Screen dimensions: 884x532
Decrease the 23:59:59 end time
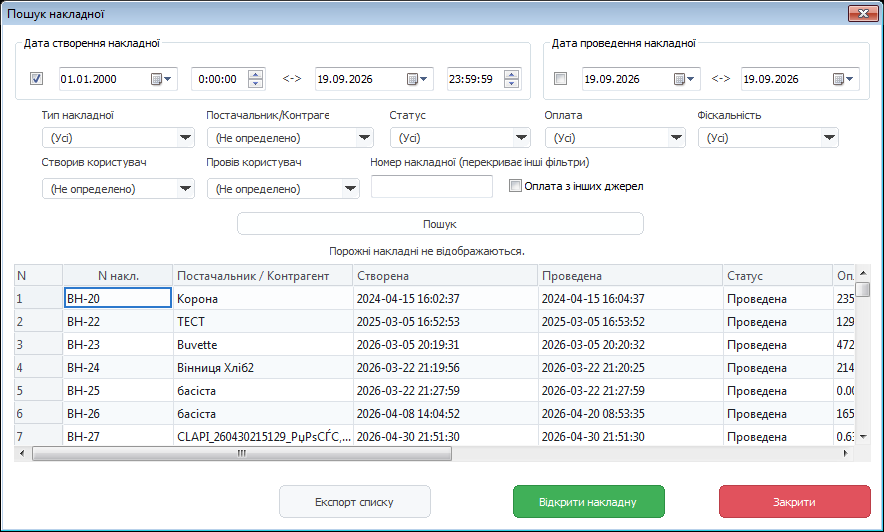(x=511, y=83)
